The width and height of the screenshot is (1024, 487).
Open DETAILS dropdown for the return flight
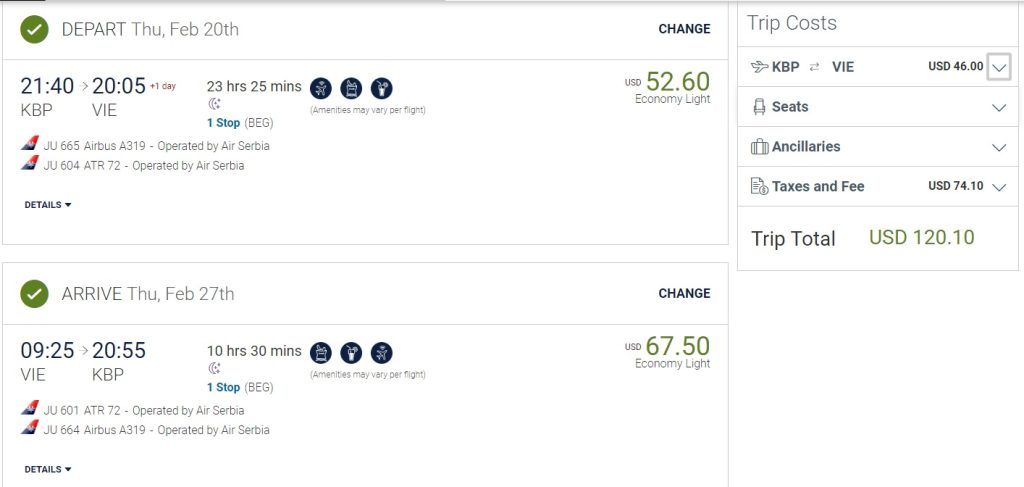pyautogui.click(x=48, y=469)
